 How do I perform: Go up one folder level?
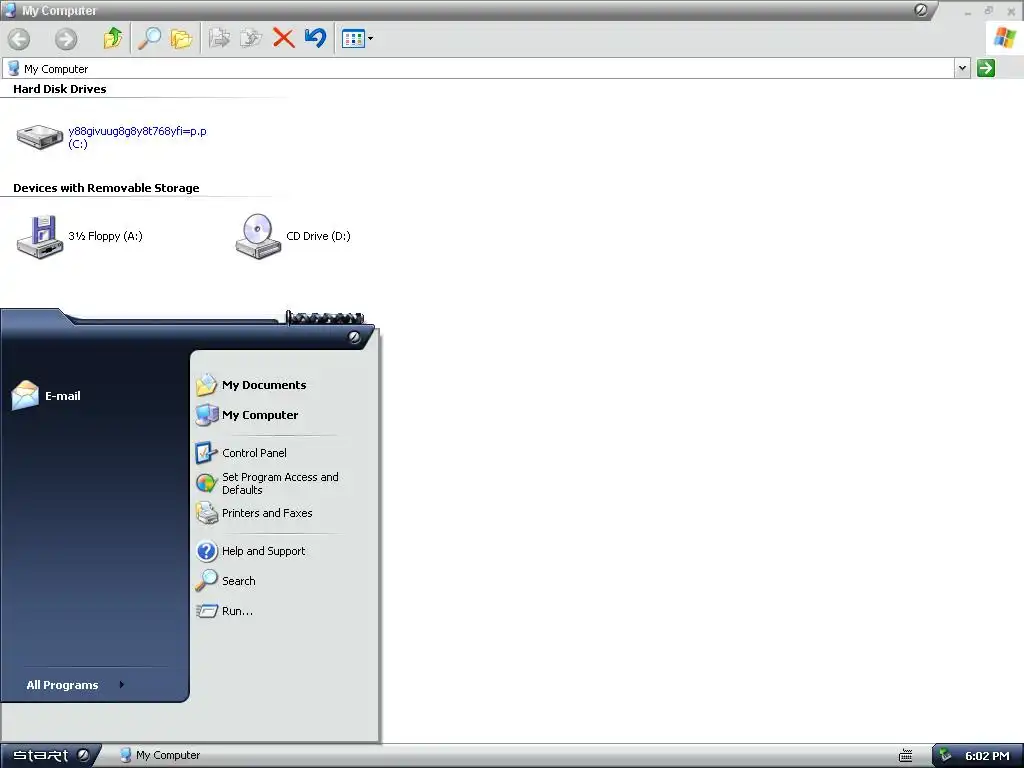(113, 38)
